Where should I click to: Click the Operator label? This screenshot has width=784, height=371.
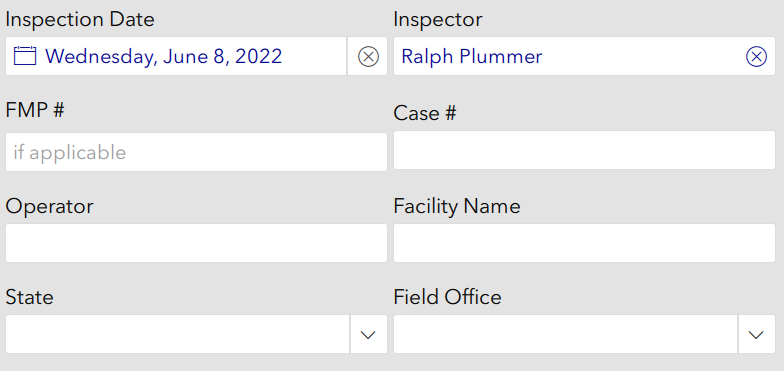[x=50, y=206]
